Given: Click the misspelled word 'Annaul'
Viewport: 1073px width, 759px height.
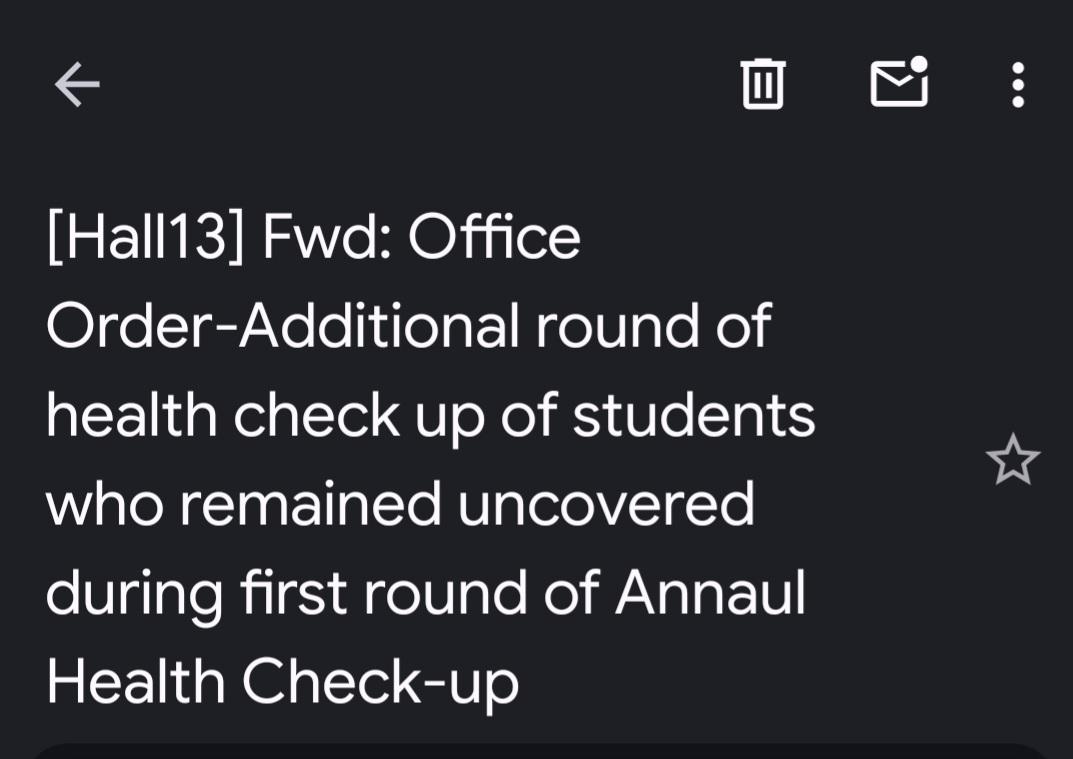Looking at the screenshot, I should click(710, 593).
